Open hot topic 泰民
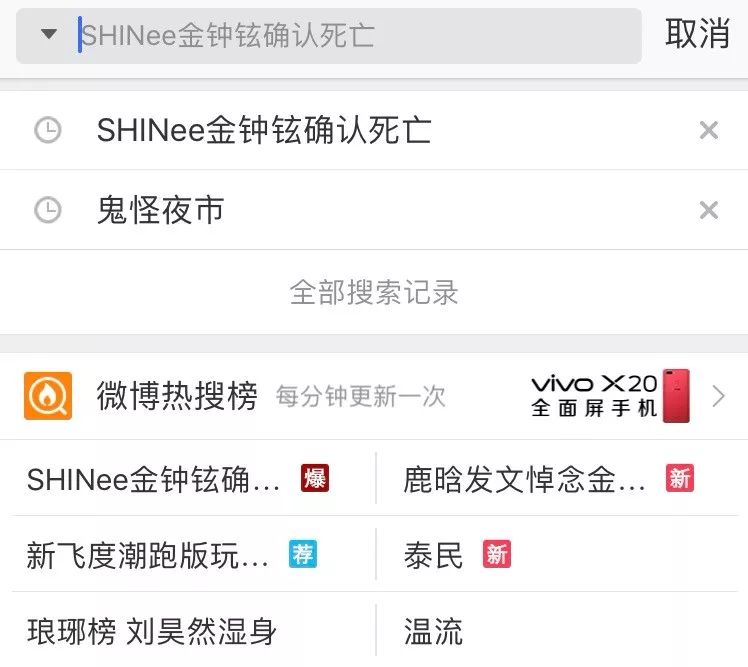 (433, 555)
